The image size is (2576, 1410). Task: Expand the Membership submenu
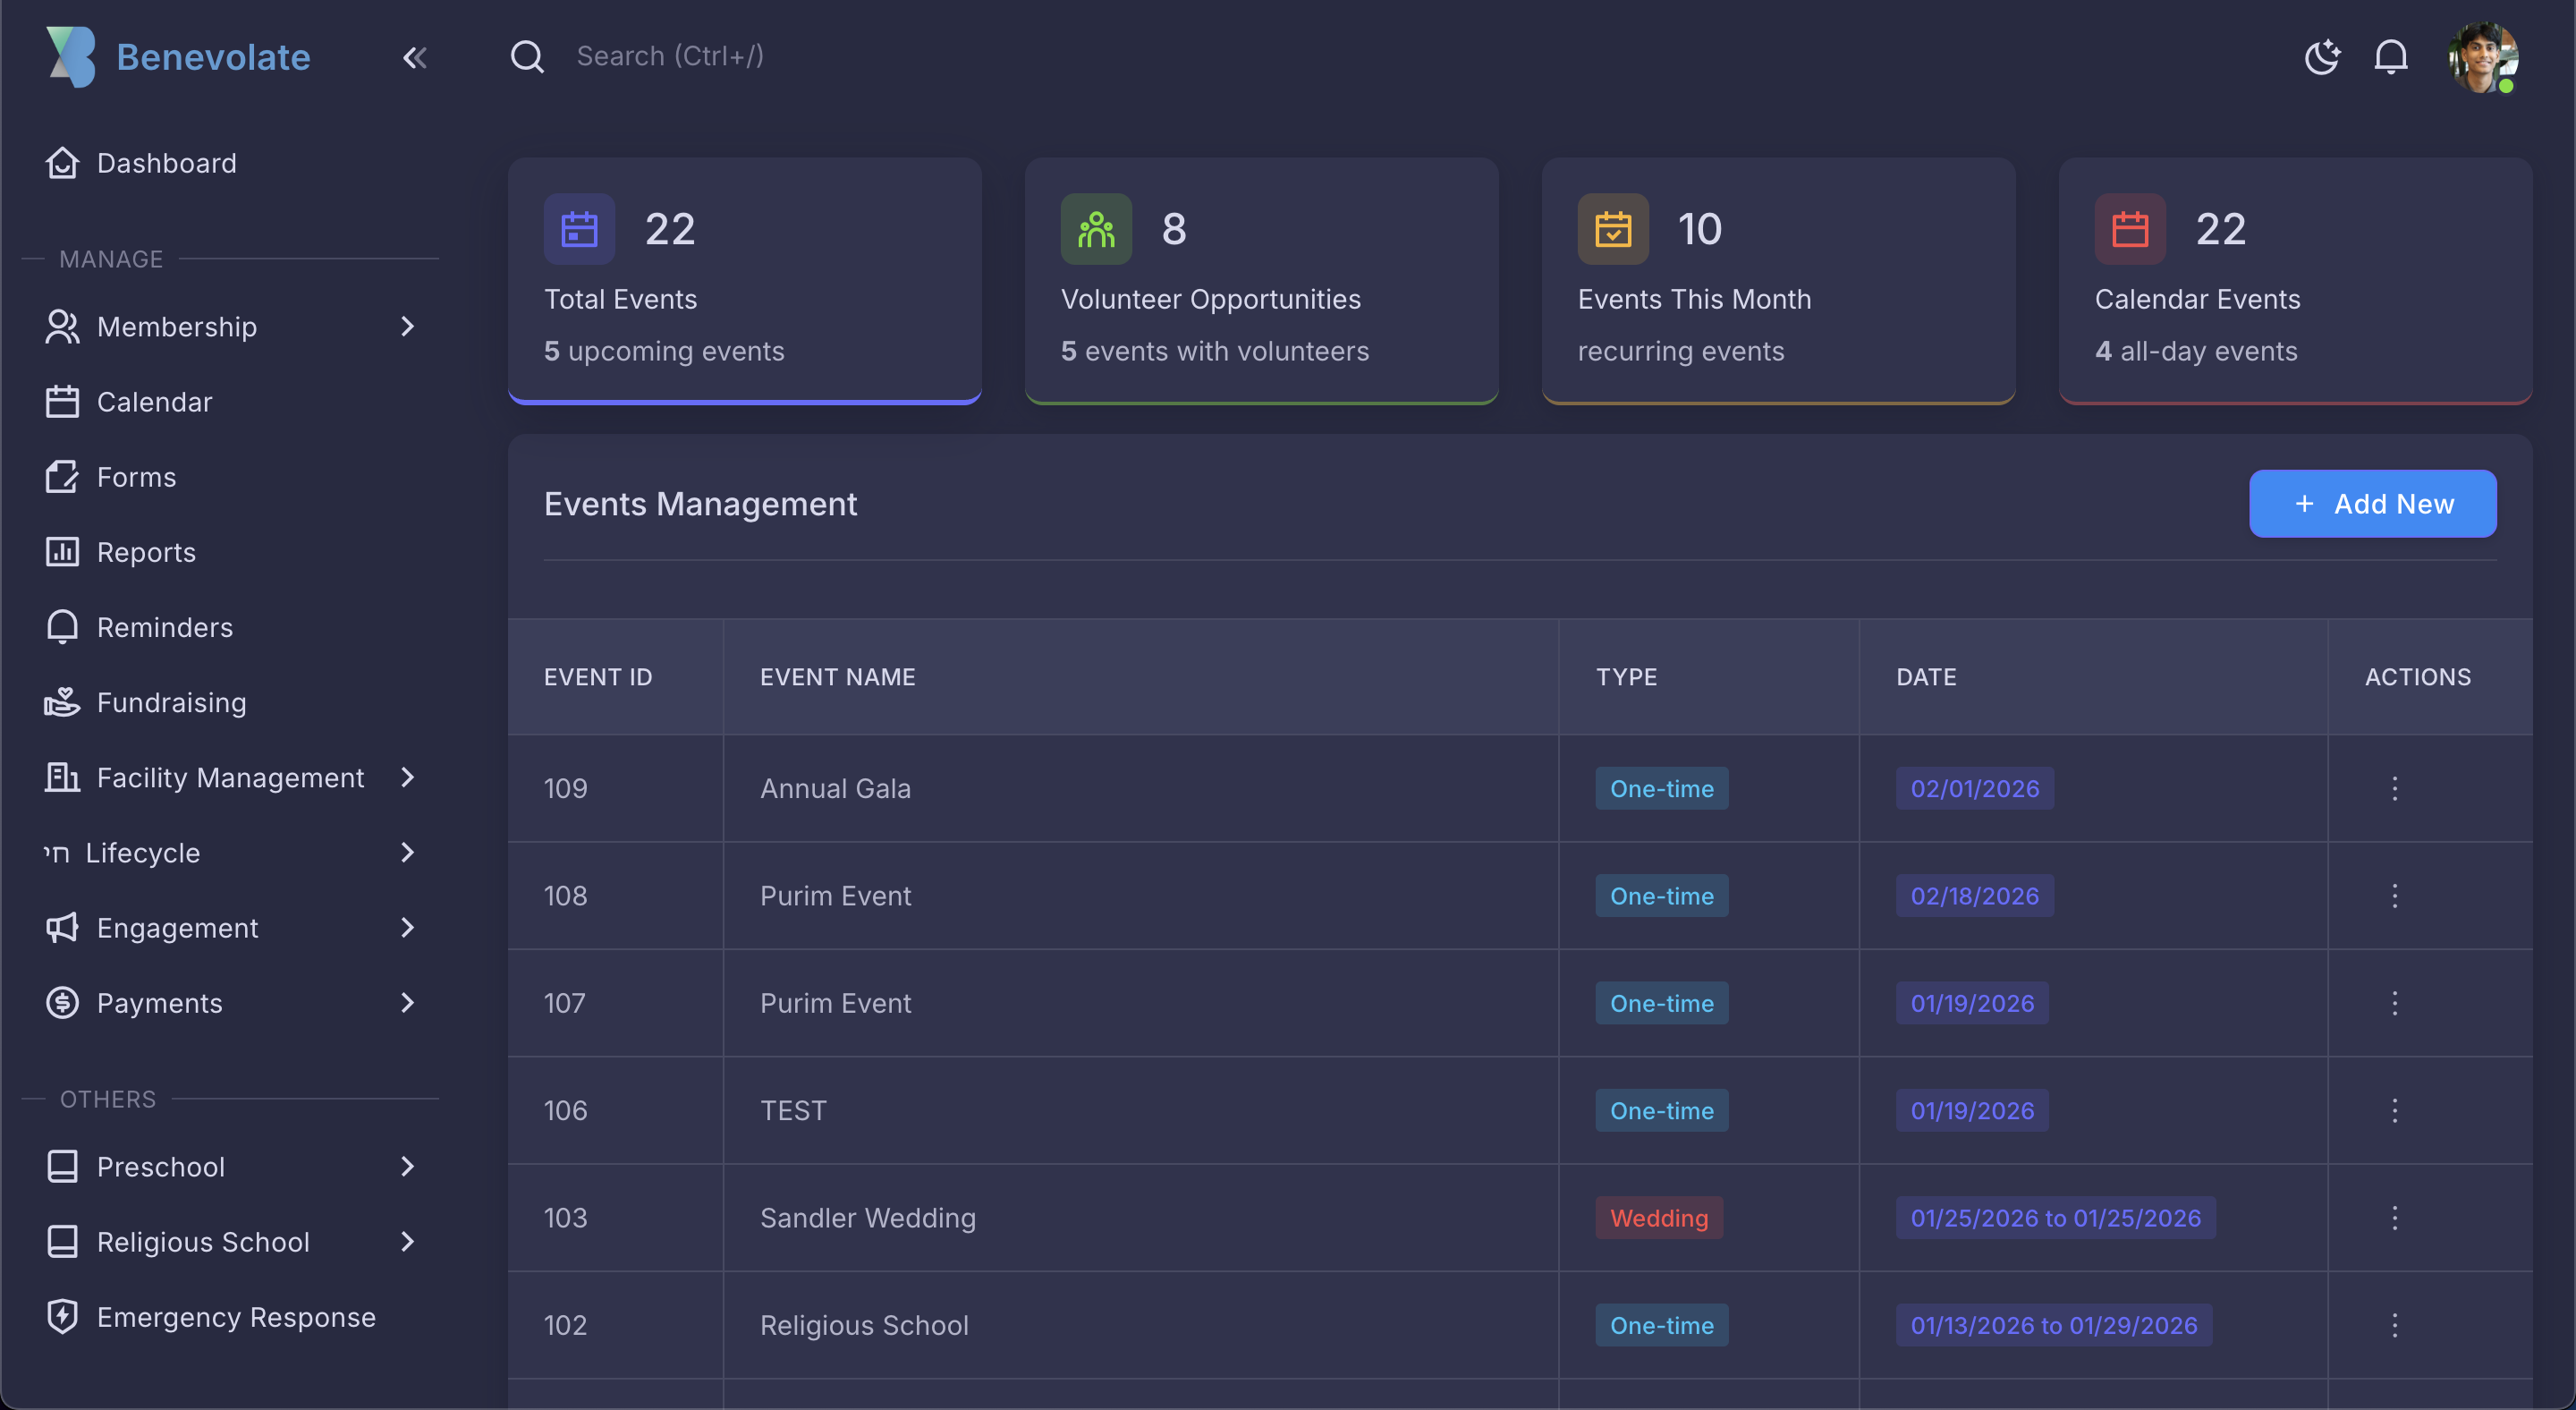click(x=407, y=326)
